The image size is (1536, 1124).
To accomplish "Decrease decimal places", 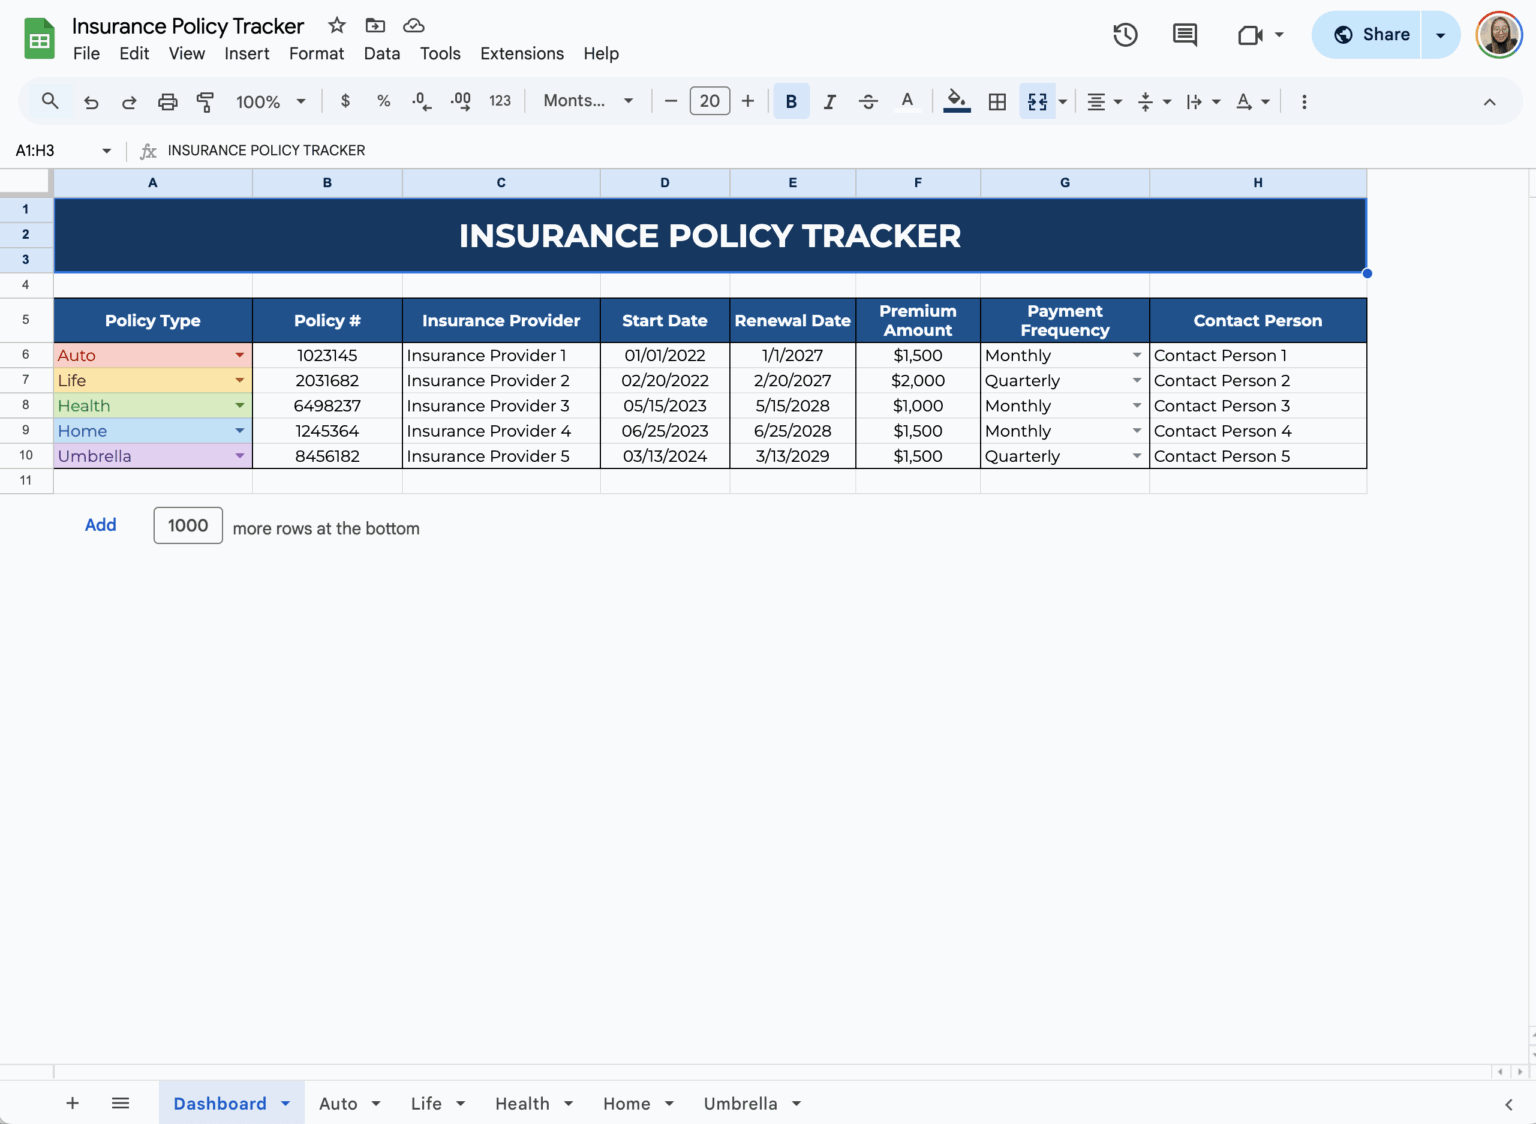I will 422,101.
